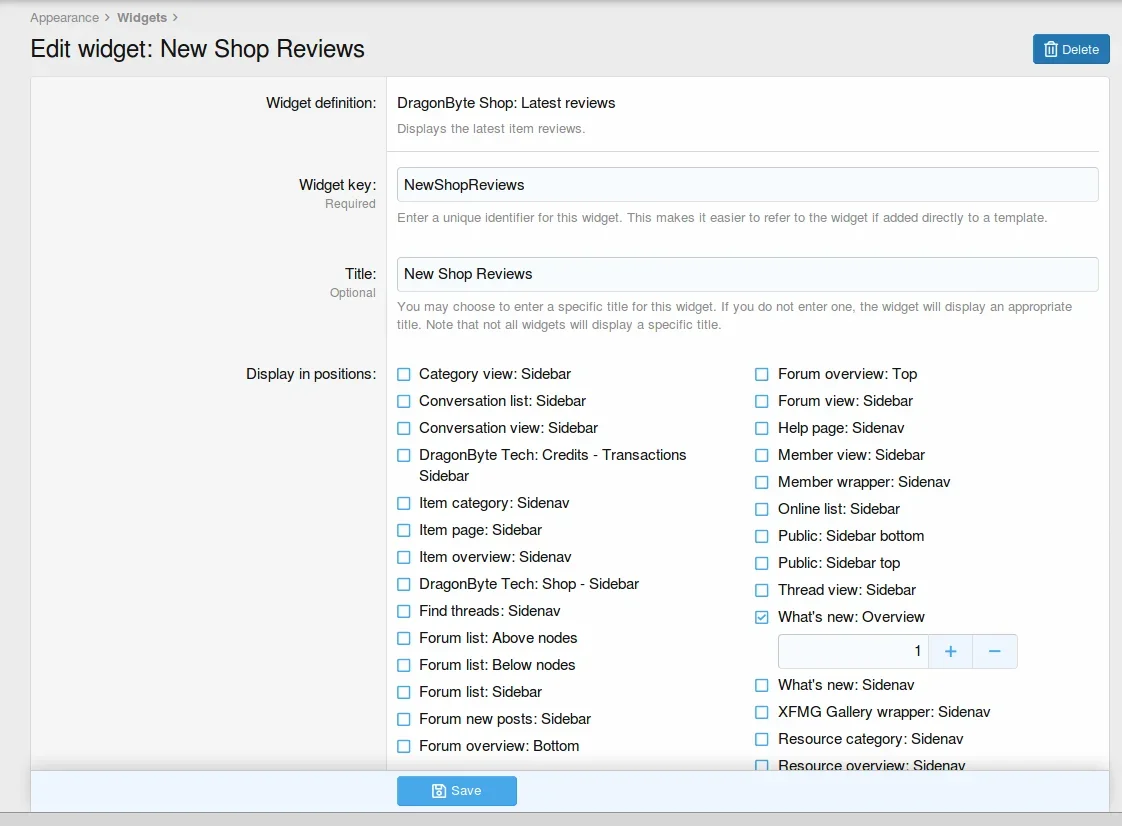Screen dimensions: 1122x826
Task: Enable Online list: Sidebar checkbox
Action: [x=762, y=510]
